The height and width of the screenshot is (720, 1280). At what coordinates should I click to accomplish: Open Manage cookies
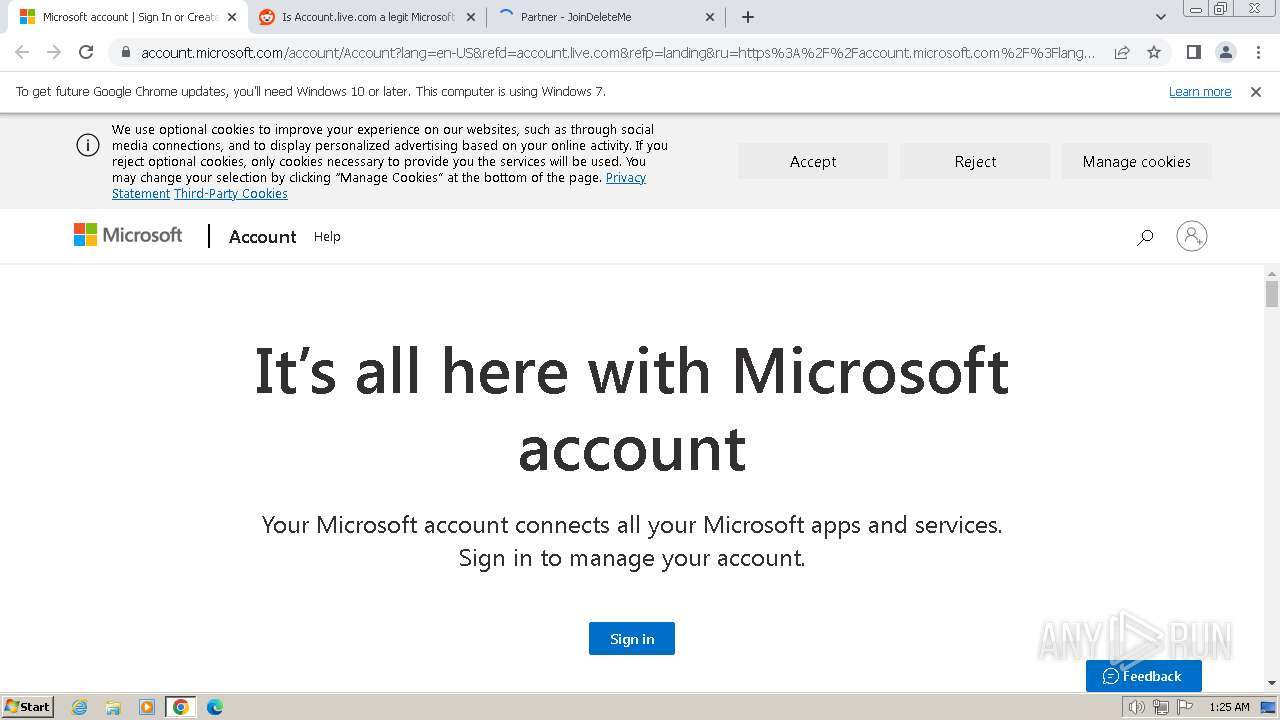[1137, 161]
